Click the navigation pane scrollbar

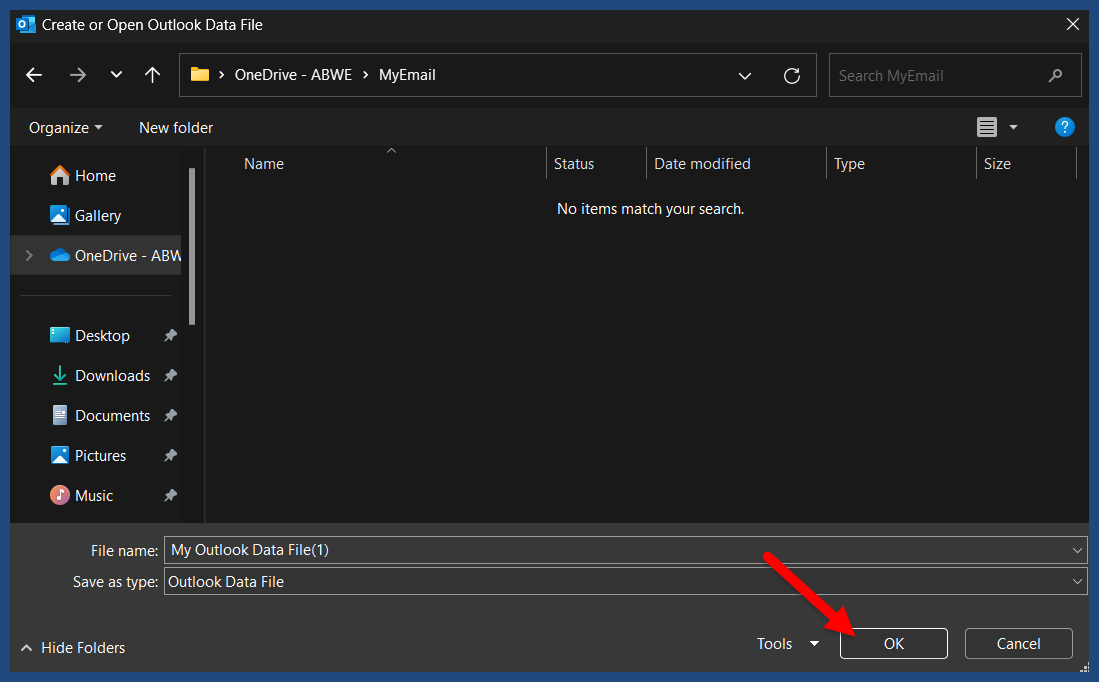[x=192, y=247]
